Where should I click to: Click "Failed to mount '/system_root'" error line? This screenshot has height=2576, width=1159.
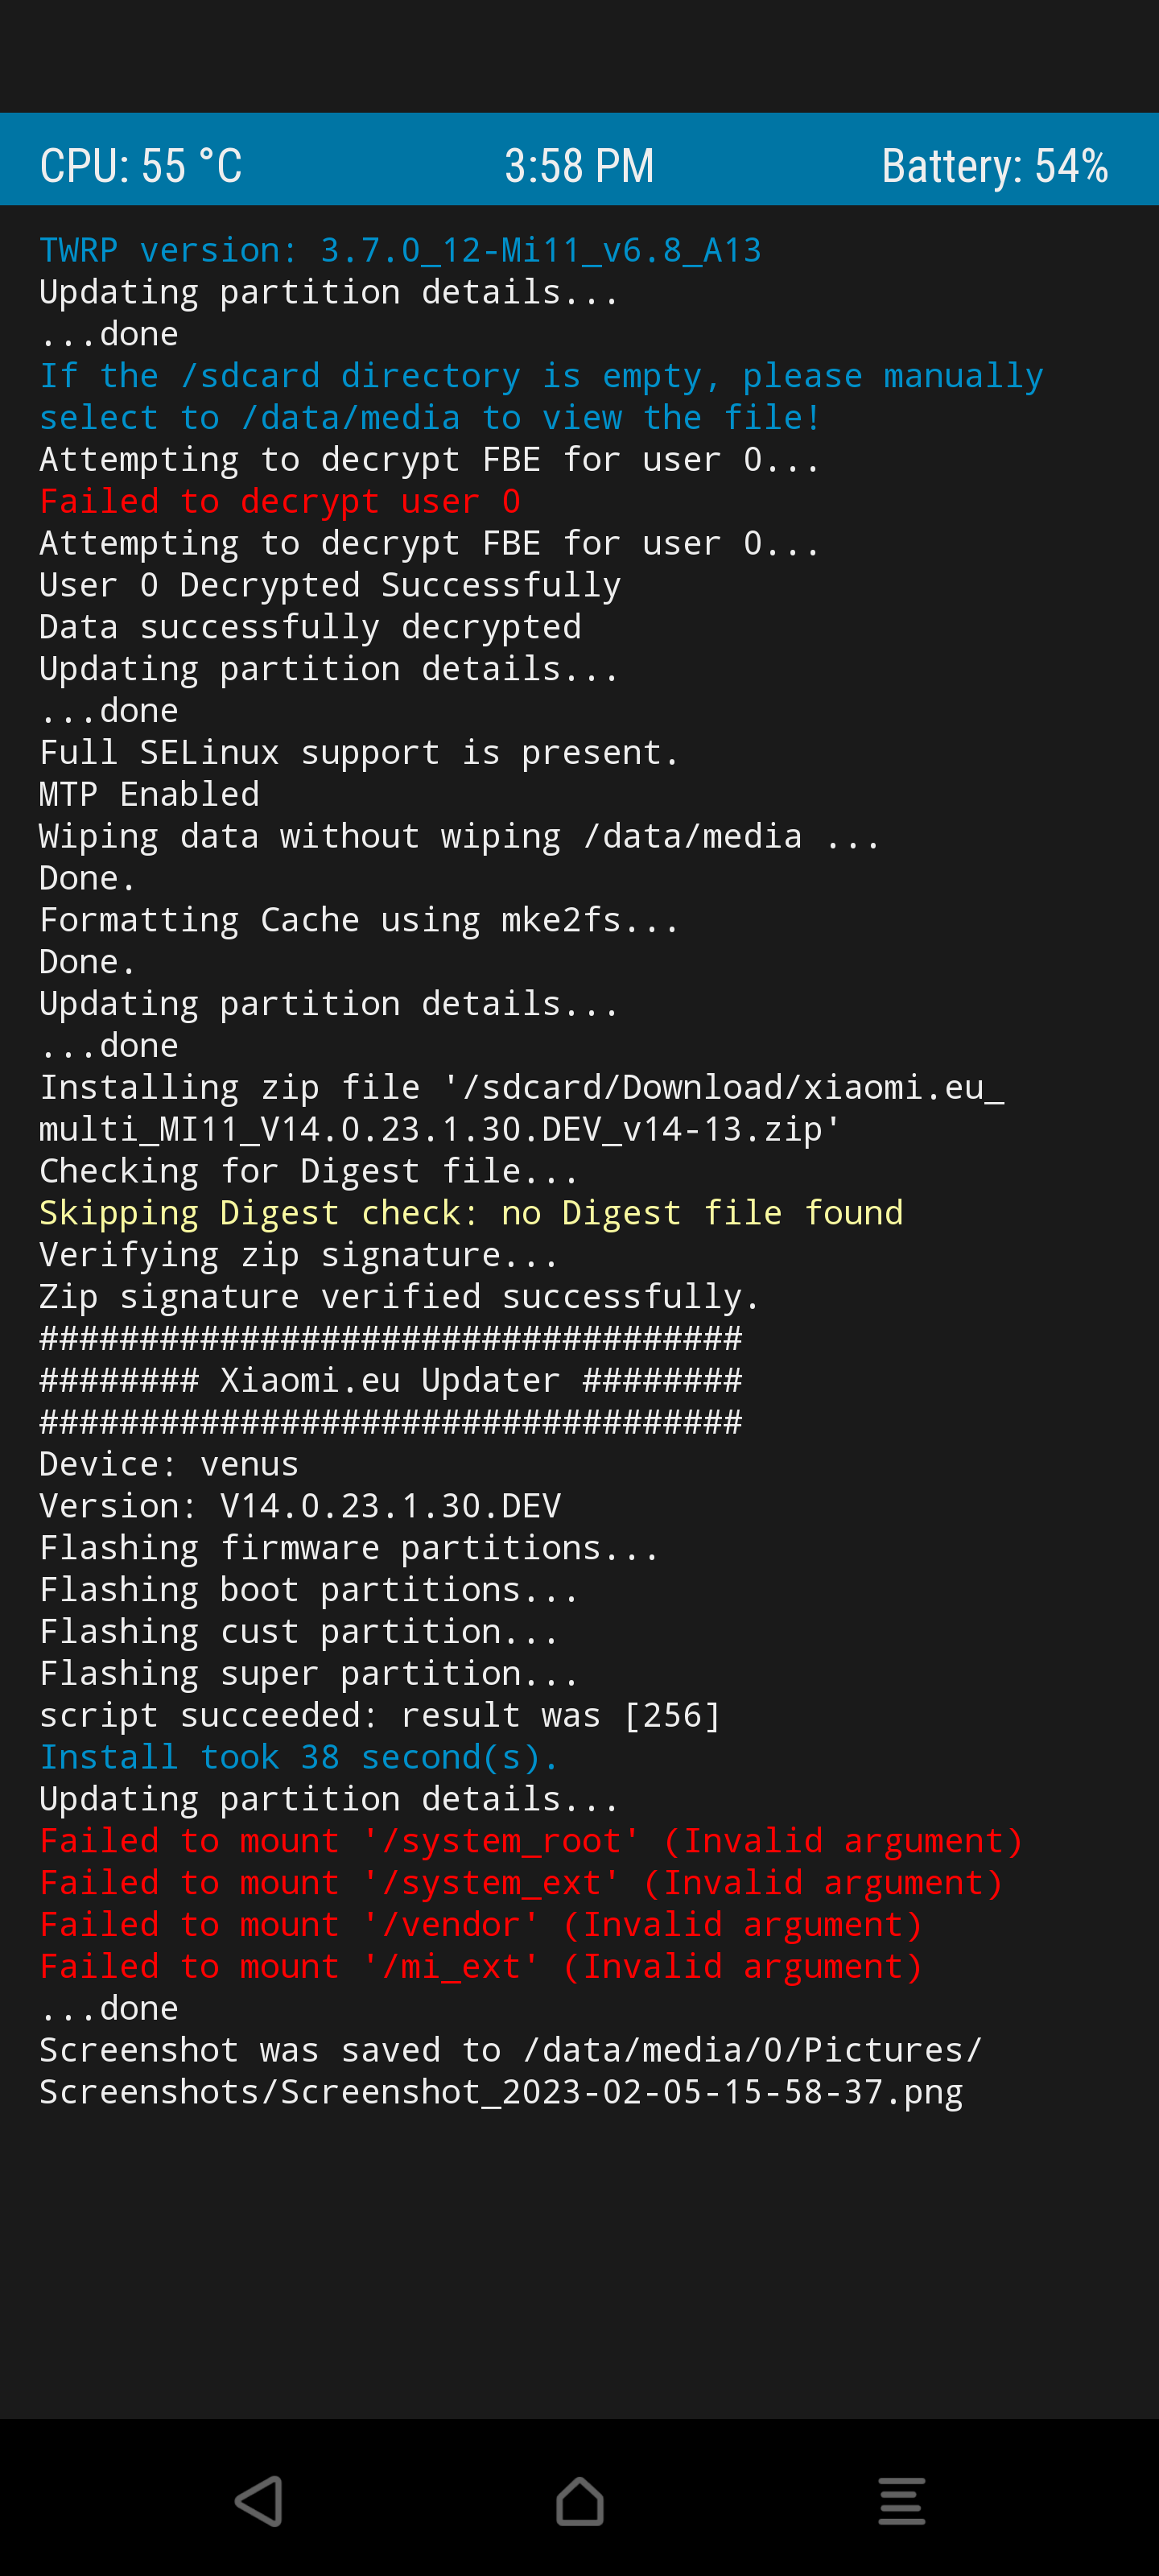[x=531, y=1841]
